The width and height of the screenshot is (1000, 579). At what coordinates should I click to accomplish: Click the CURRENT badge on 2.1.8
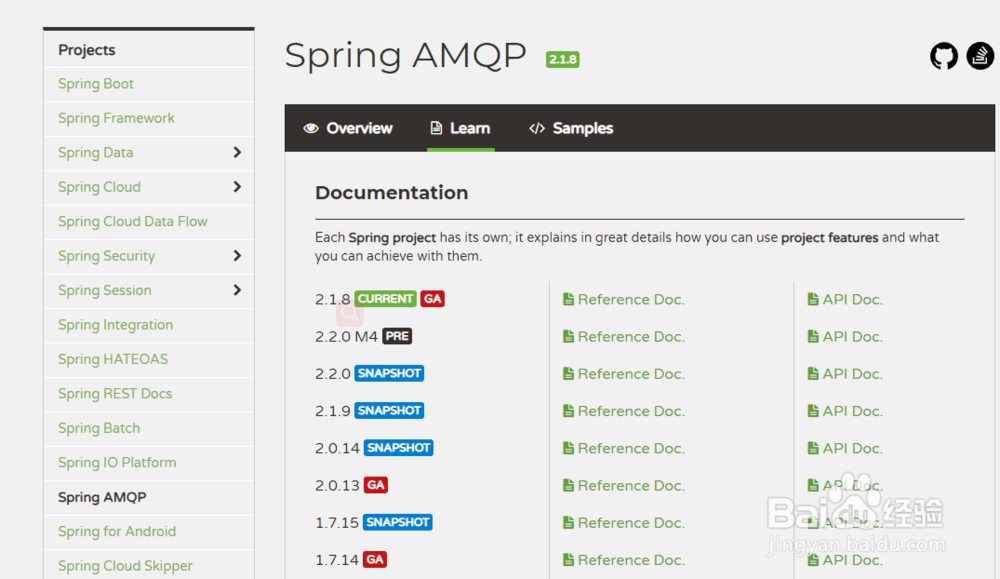[385, 299]
